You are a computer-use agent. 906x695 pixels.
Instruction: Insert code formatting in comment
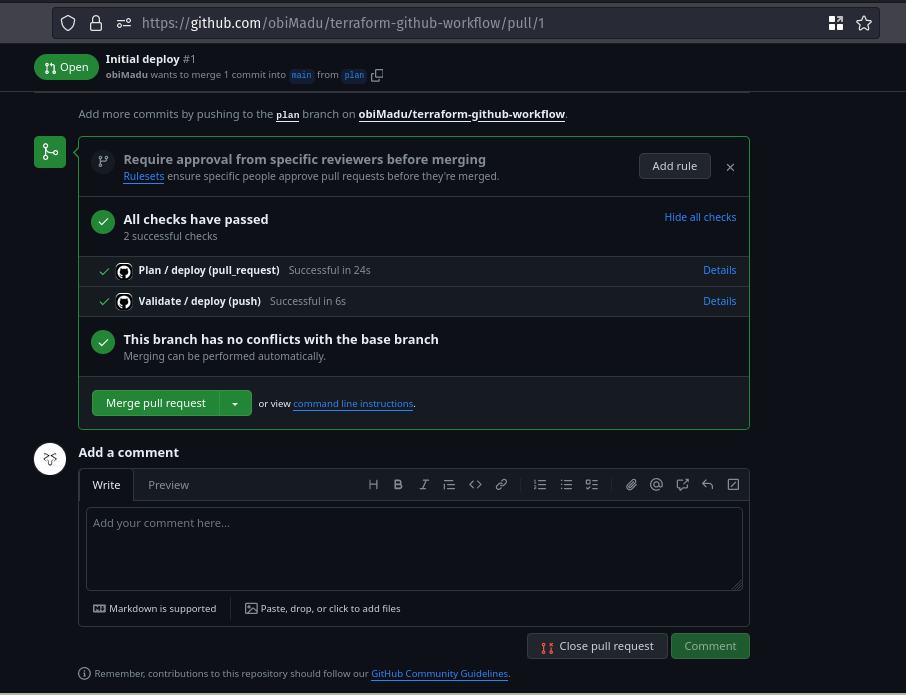(476, 485)
